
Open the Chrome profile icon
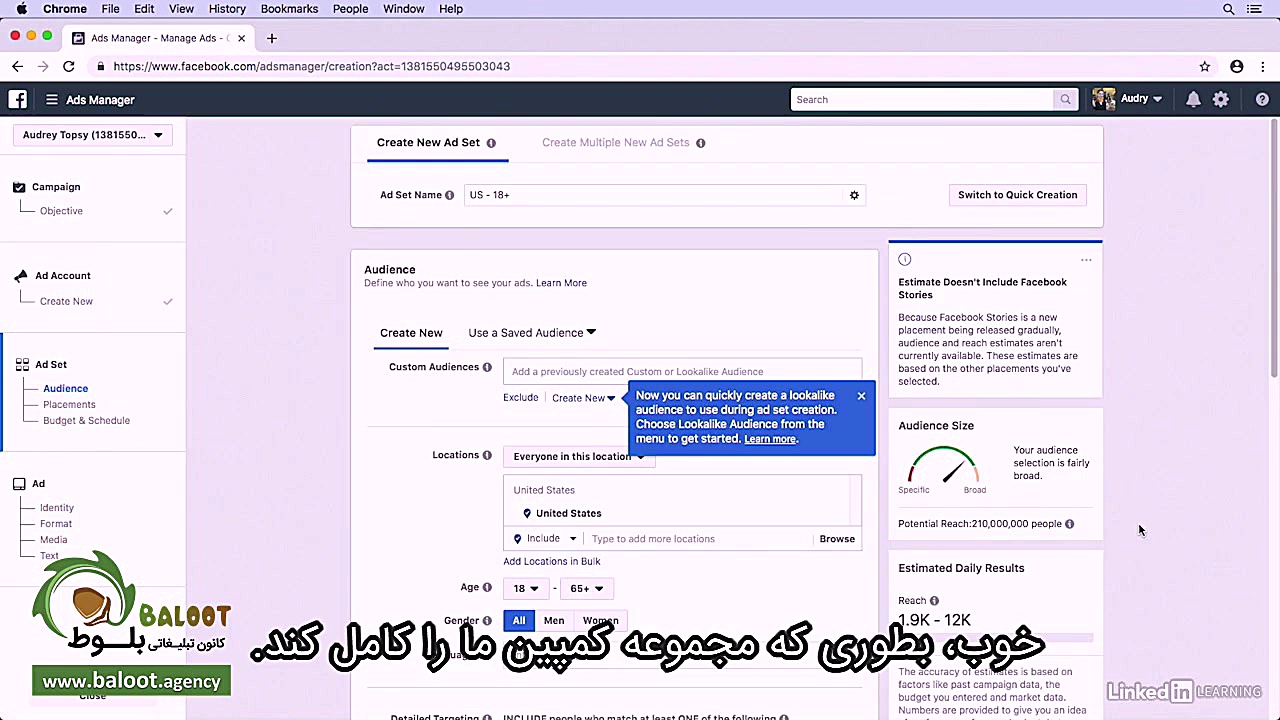click(x=1237, y=66)
